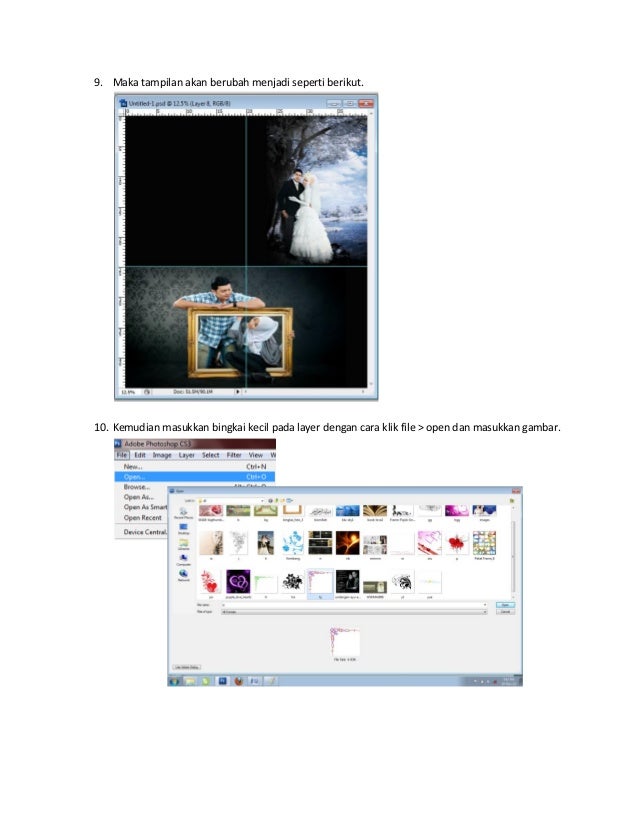
Task: Maximize the Untitled-1.psd document window
Action: coord(349,103)
